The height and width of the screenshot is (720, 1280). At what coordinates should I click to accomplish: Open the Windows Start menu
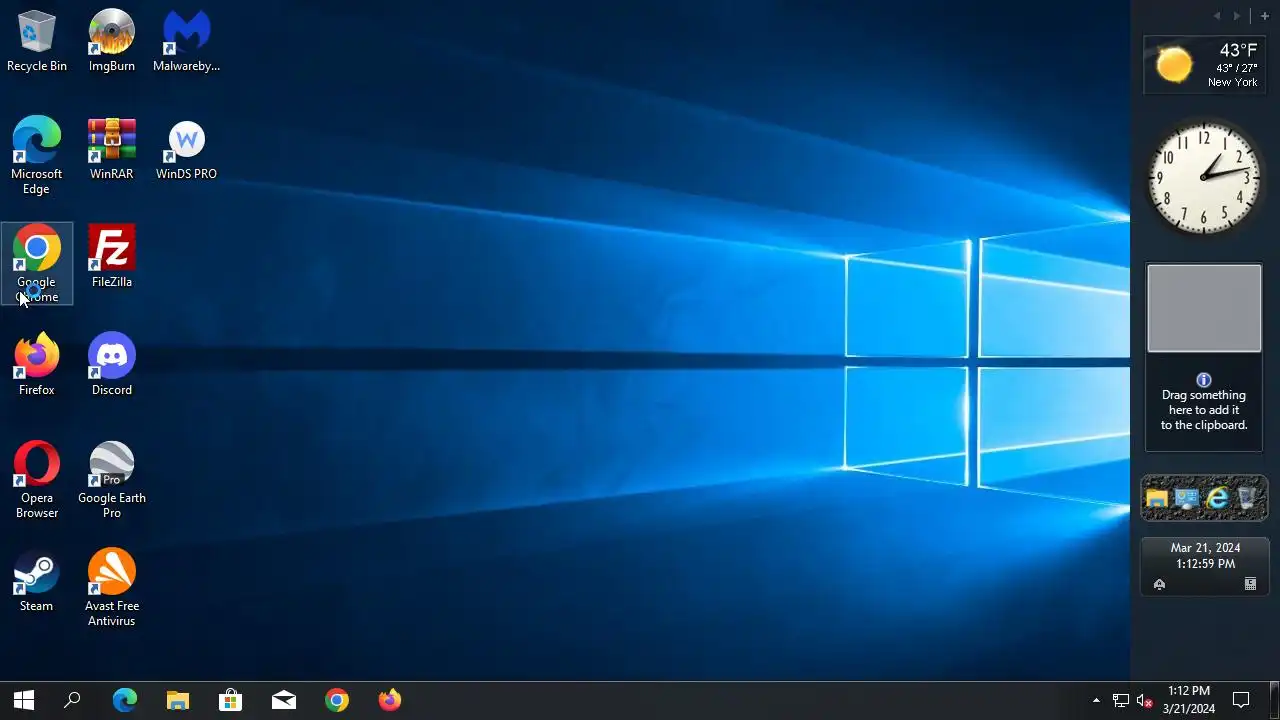[24, 700]
